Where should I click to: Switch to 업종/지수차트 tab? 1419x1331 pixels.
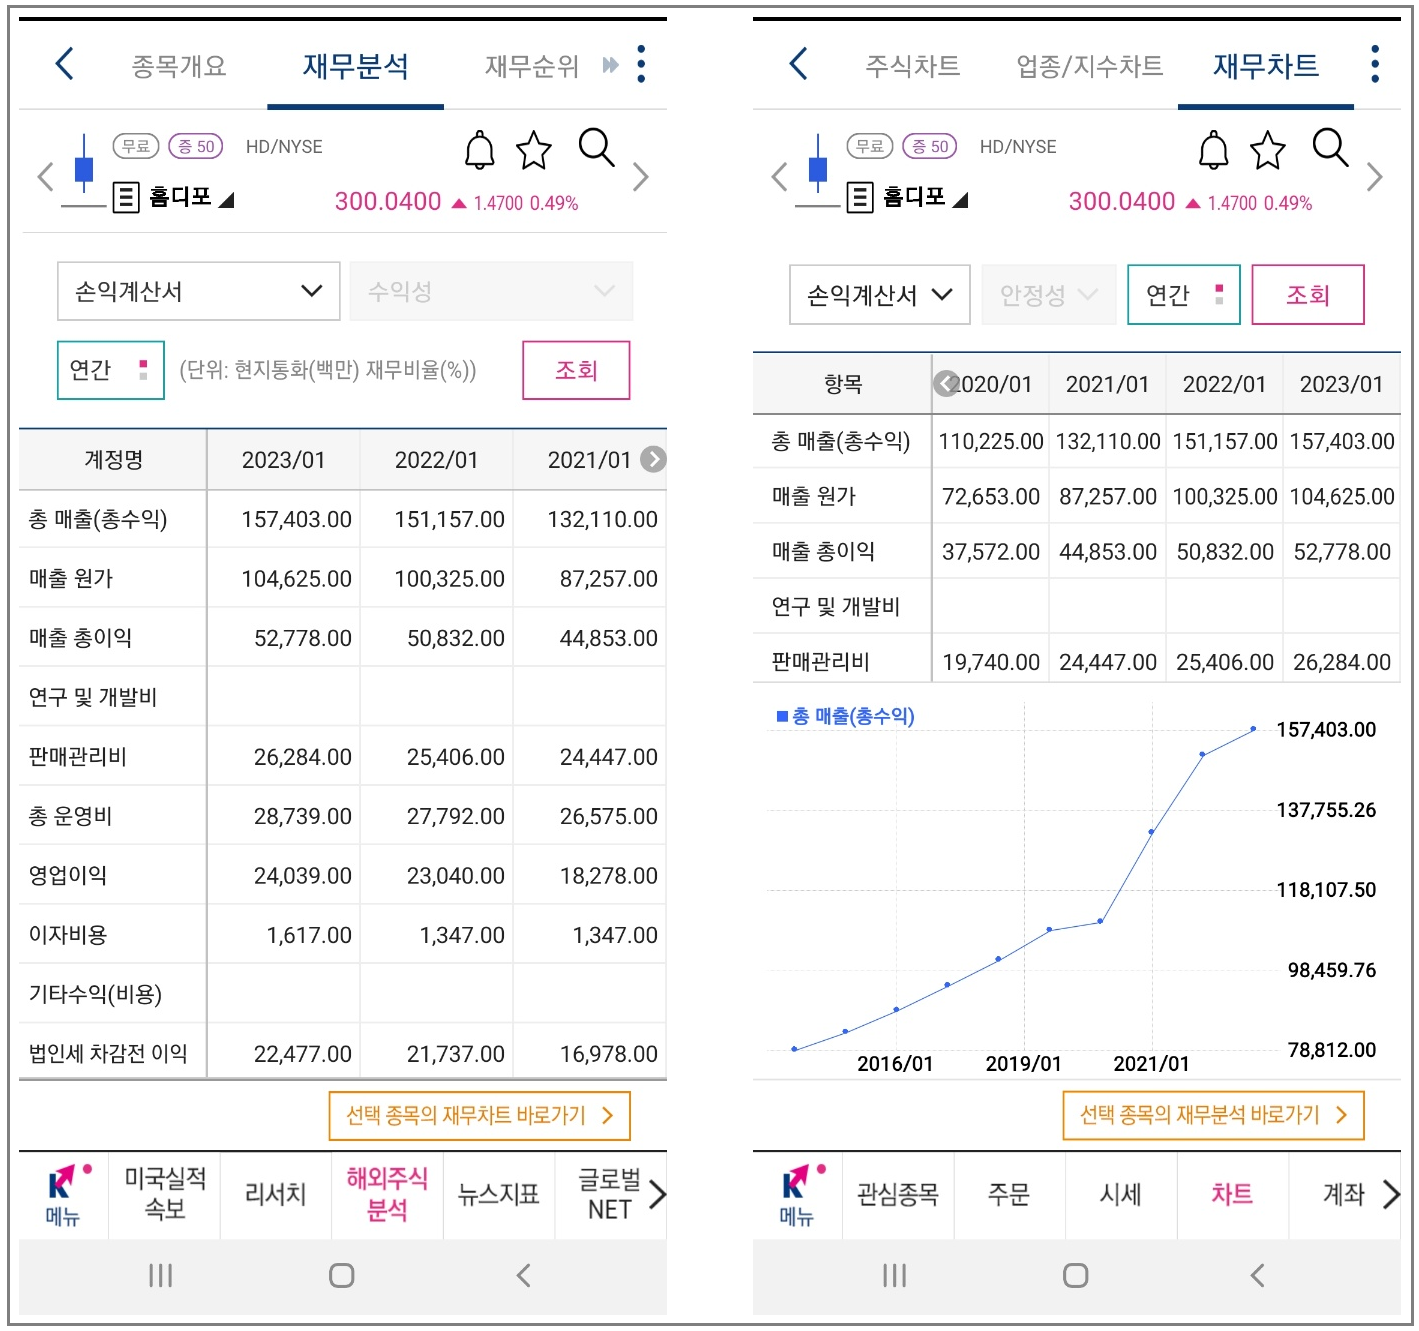click(x=1090, y=66)
